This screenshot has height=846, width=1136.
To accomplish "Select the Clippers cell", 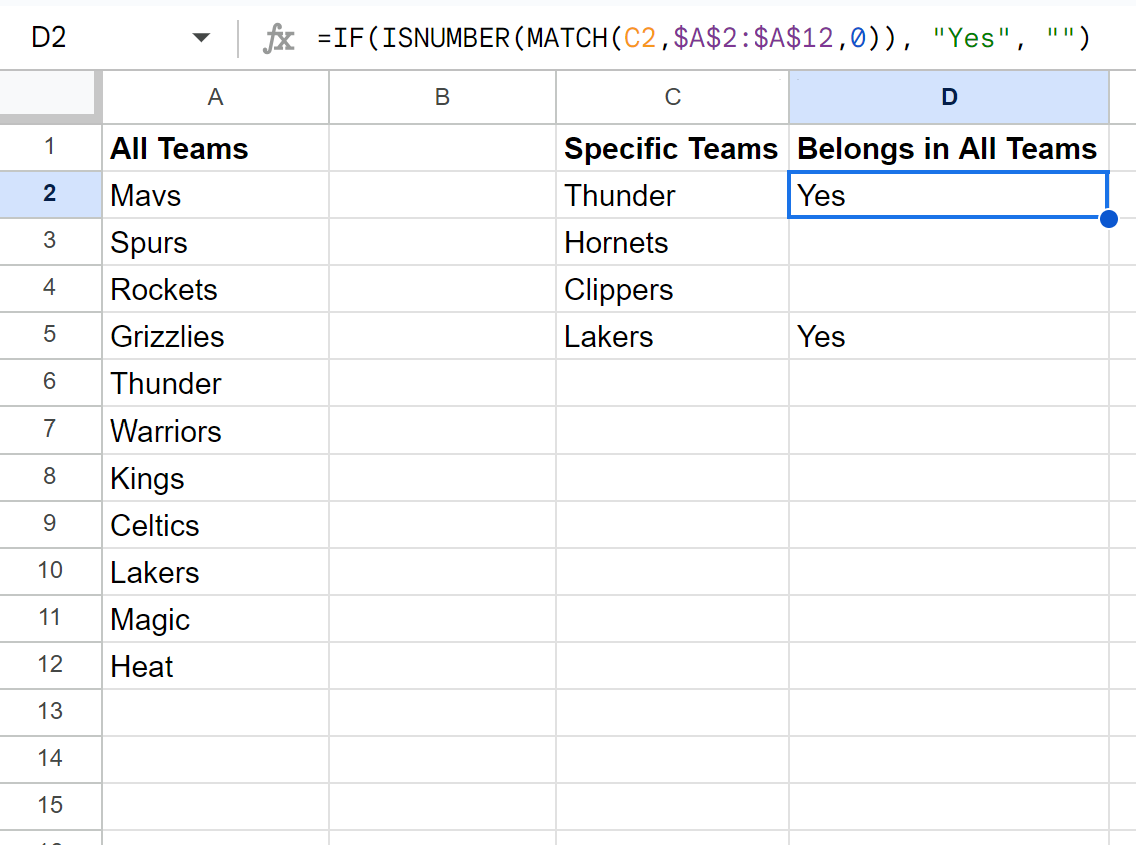I will coord(672,290).
